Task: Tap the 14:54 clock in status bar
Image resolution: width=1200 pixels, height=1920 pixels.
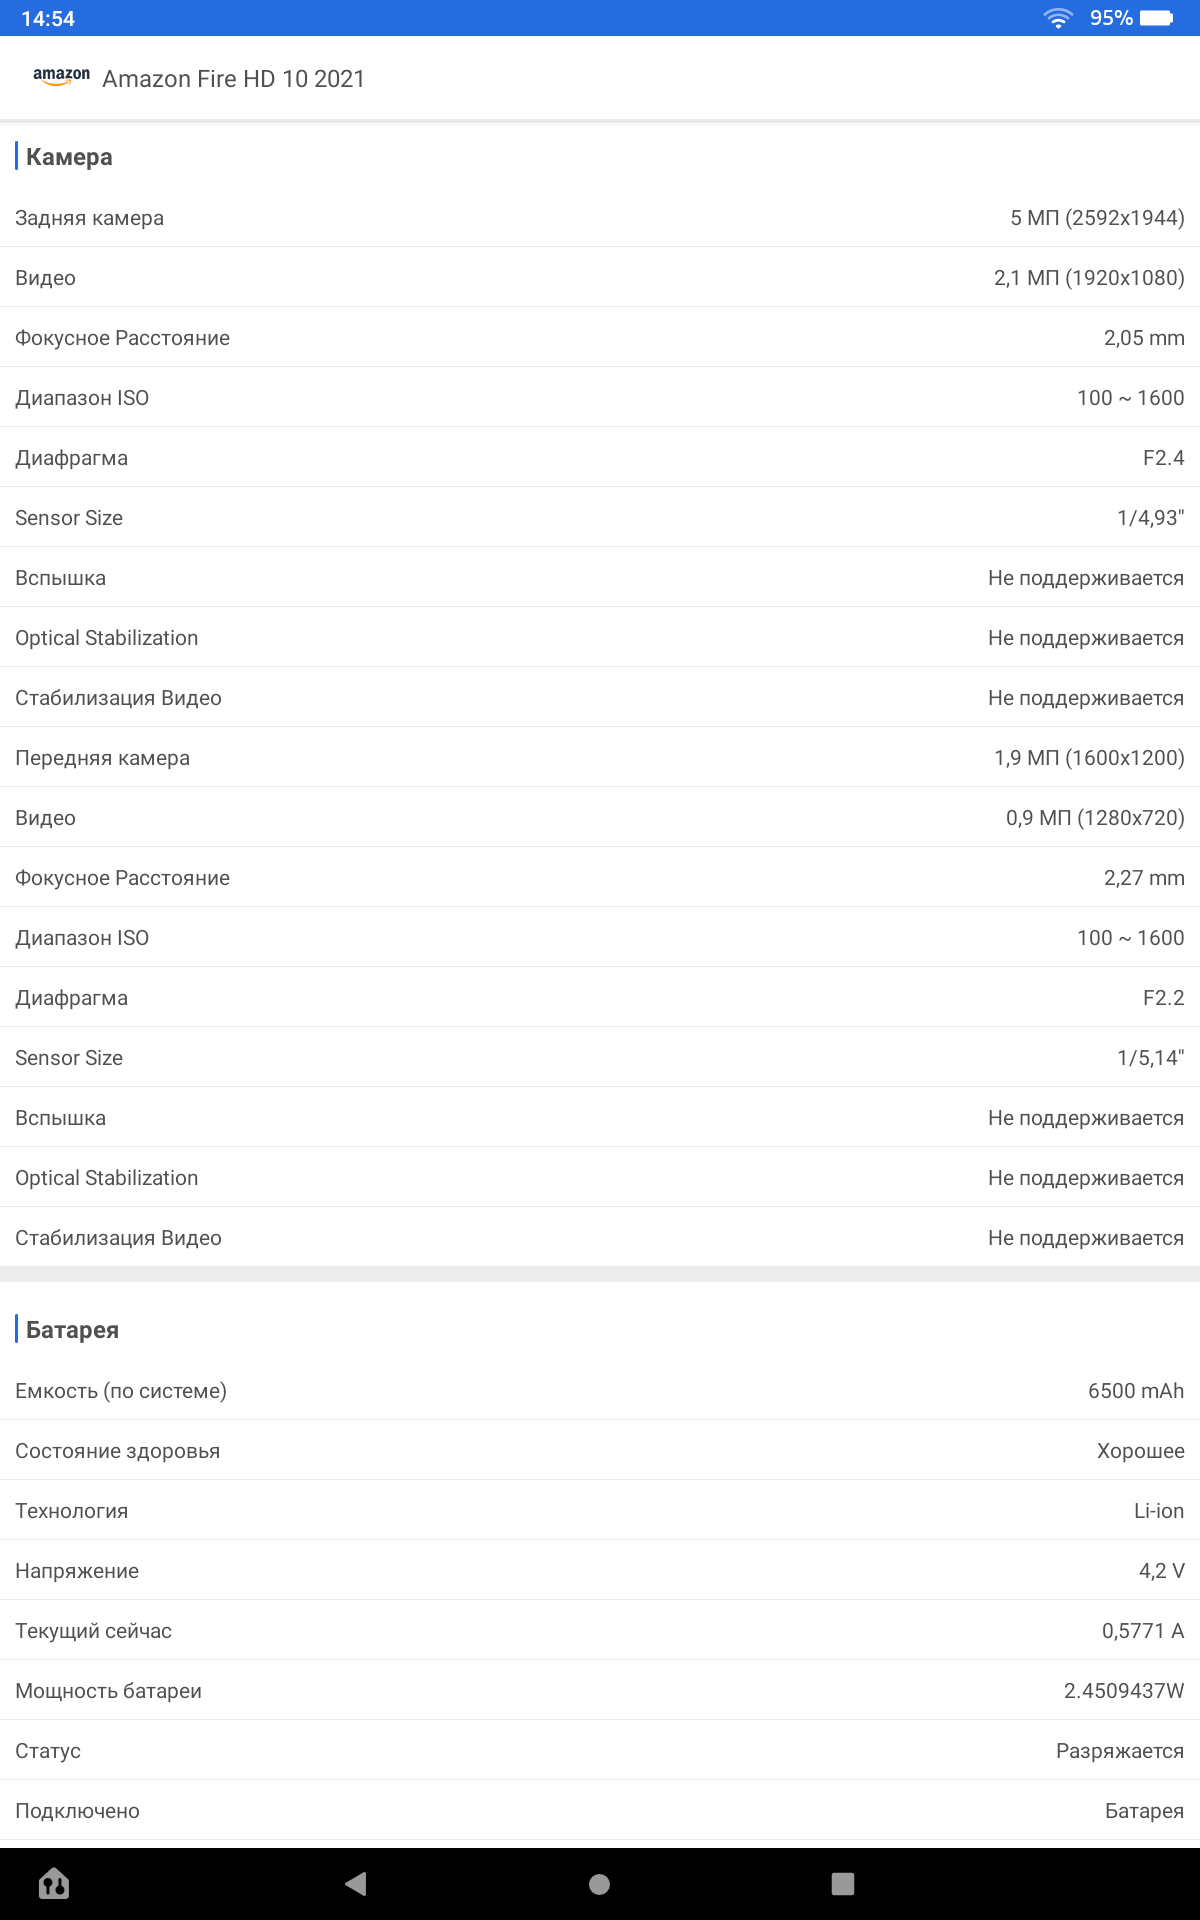Action: 48,18
